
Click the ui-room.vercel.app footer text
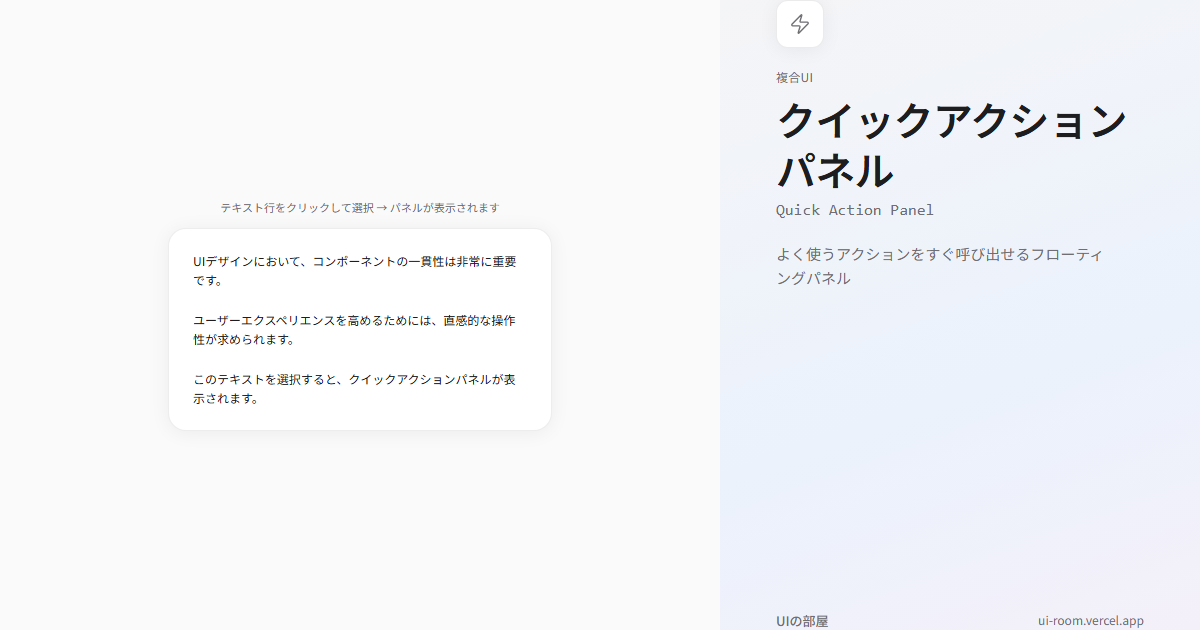click(1091, 621)
